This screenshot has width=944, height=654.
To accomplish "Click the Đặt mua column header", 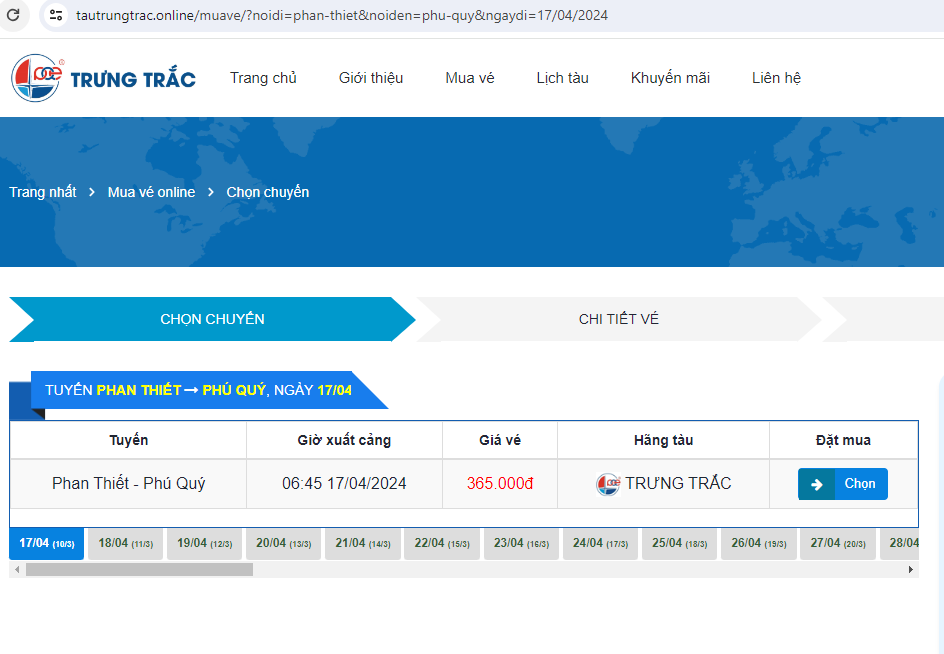I will pos(843,440).
